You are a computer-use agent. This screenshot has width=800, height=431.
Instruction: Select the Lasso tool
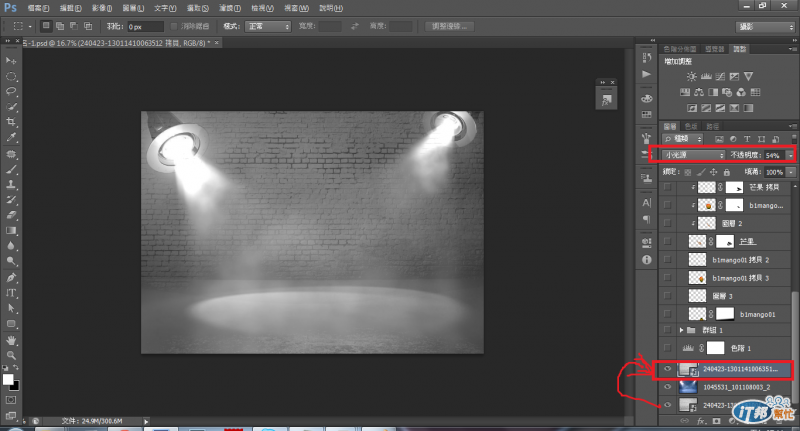(x=11, y=92)
